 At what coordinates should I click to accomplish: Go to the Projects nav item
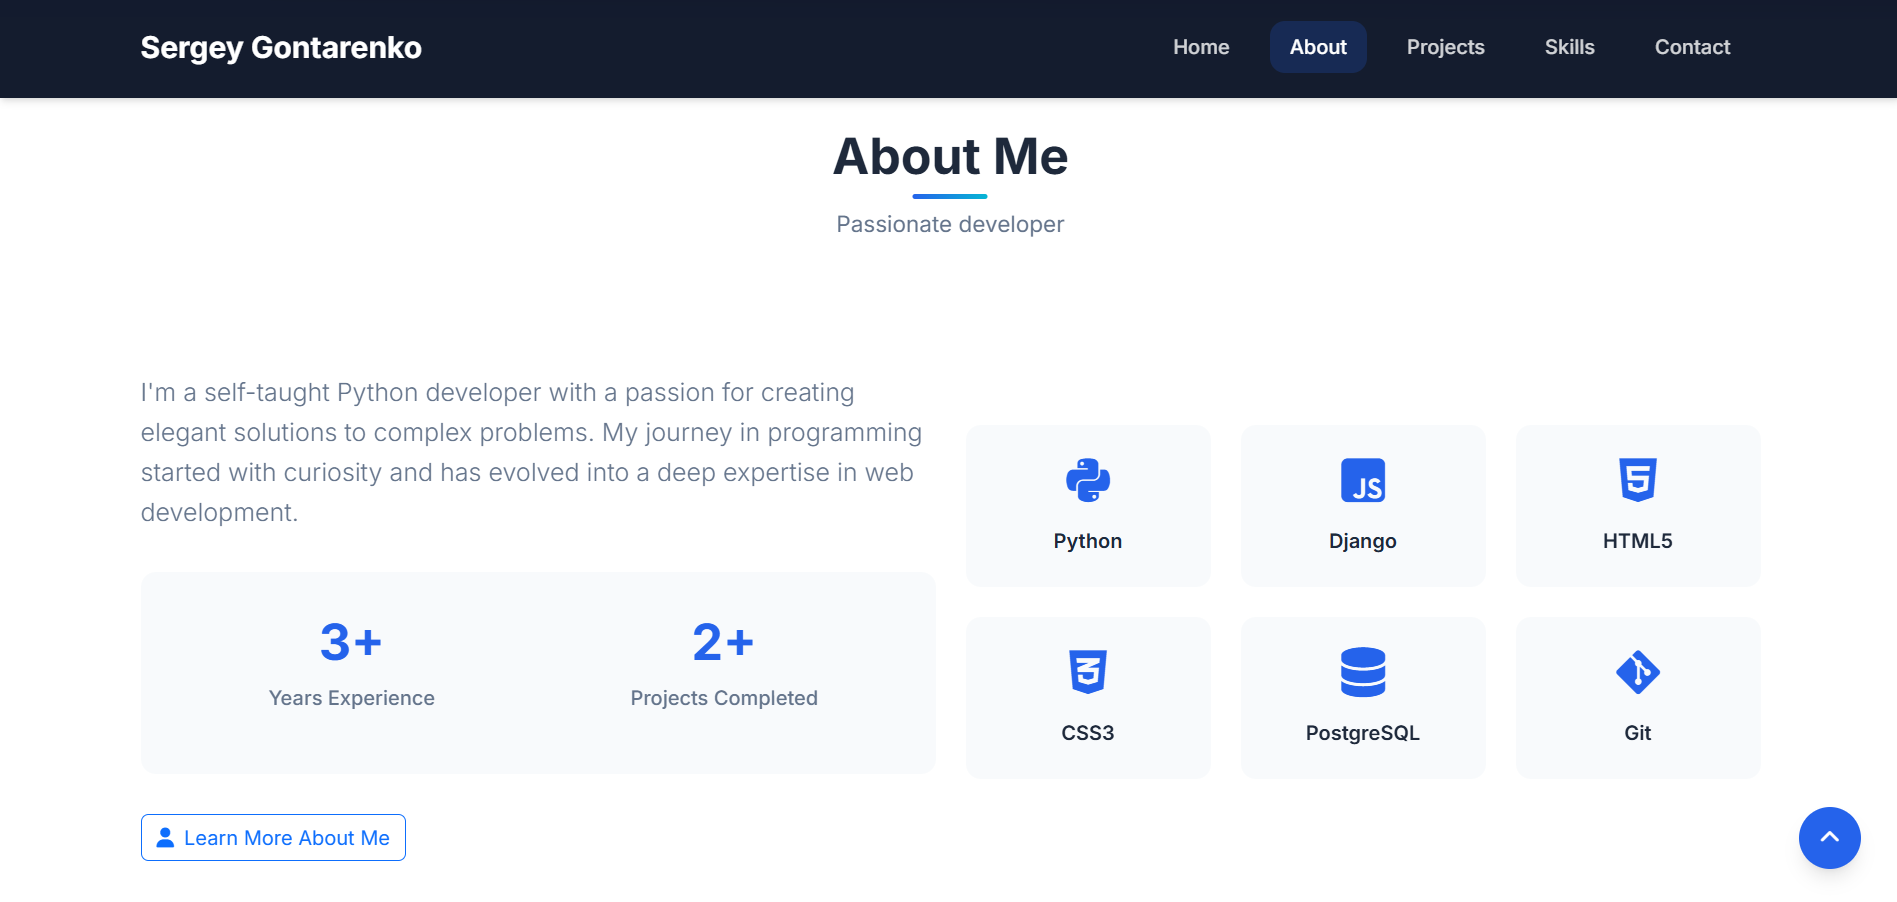(1445, 47)
